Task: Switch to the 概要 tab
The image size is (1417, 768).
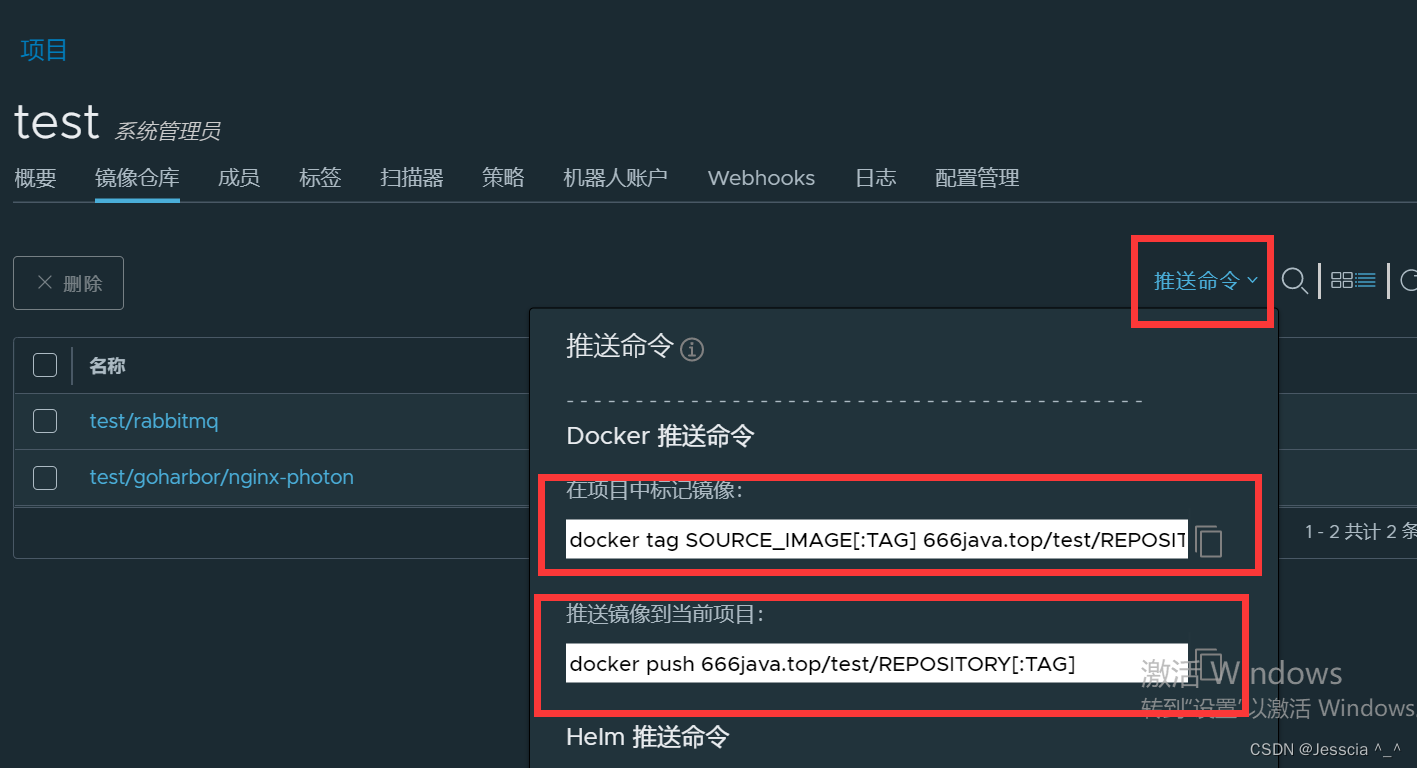Action: 35,178
